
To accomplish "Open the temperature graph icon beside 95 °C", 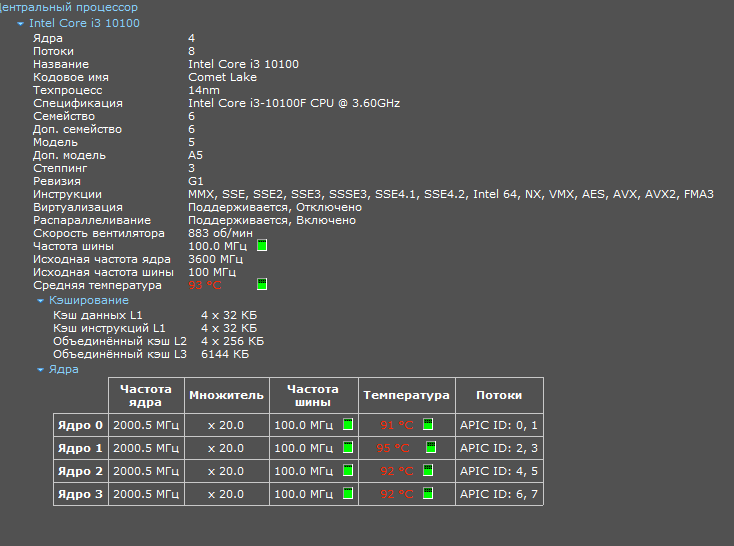I will [x=431, y=447].
